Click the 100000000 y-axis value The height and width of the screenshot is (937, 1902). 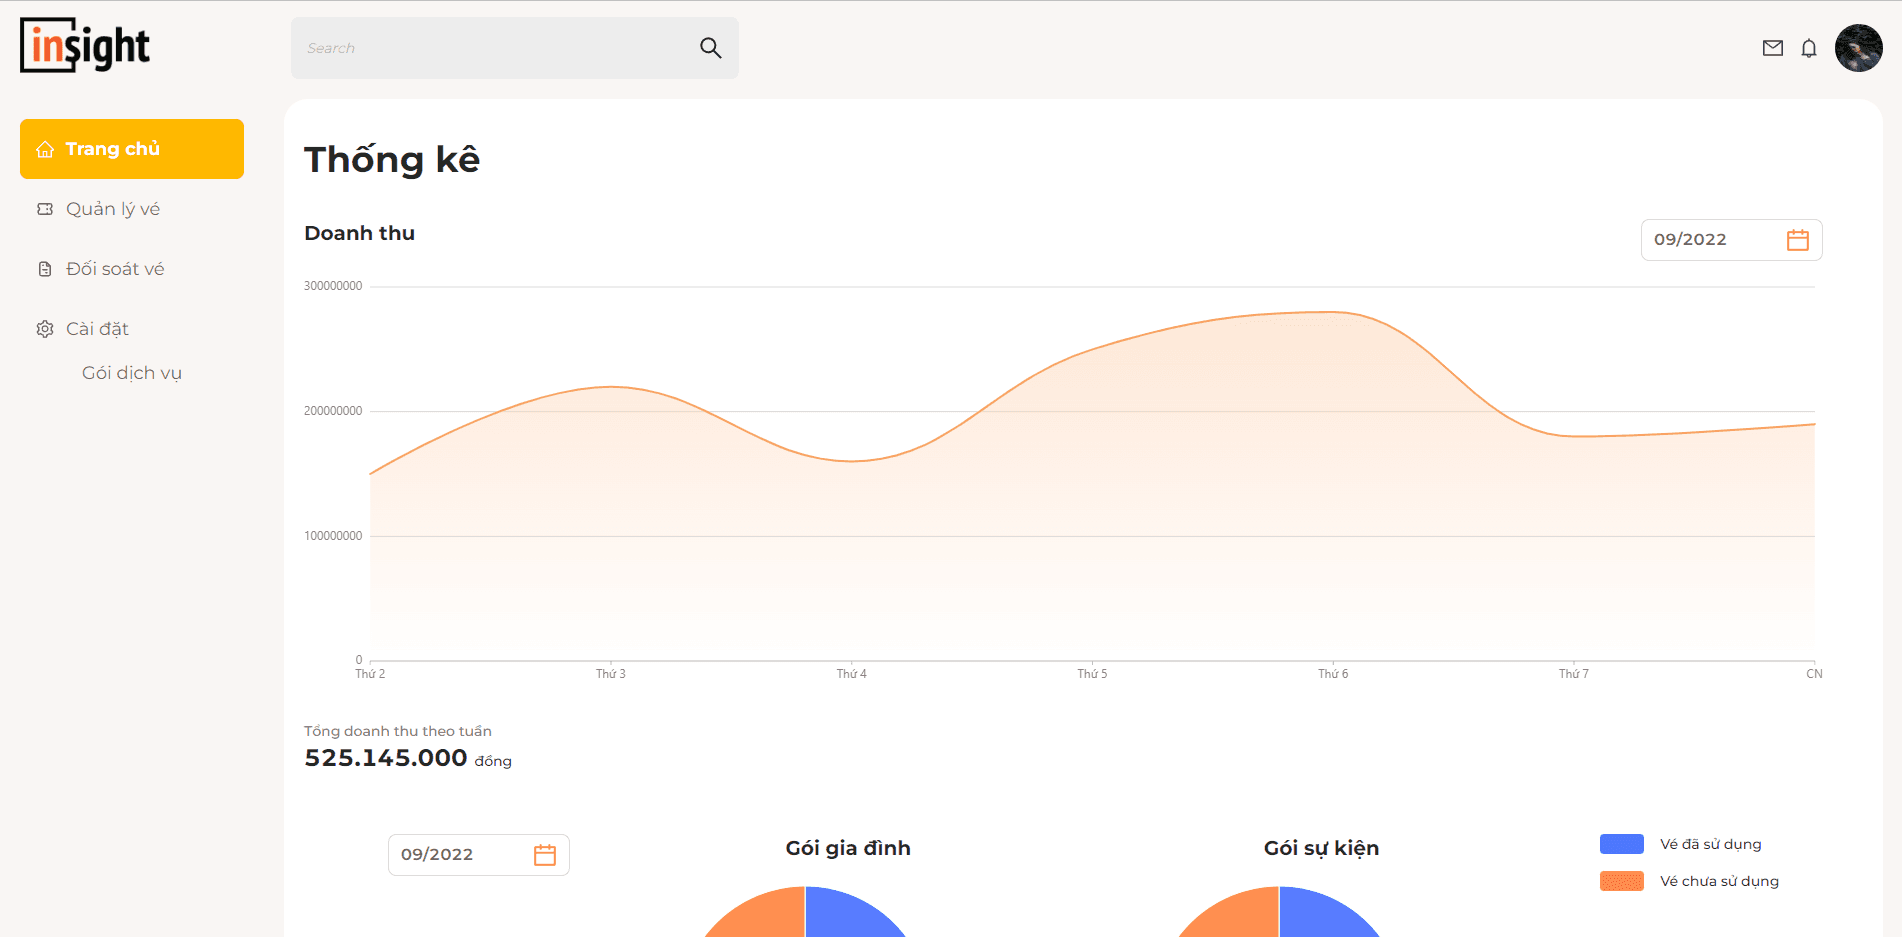click(x=333, y=536)
